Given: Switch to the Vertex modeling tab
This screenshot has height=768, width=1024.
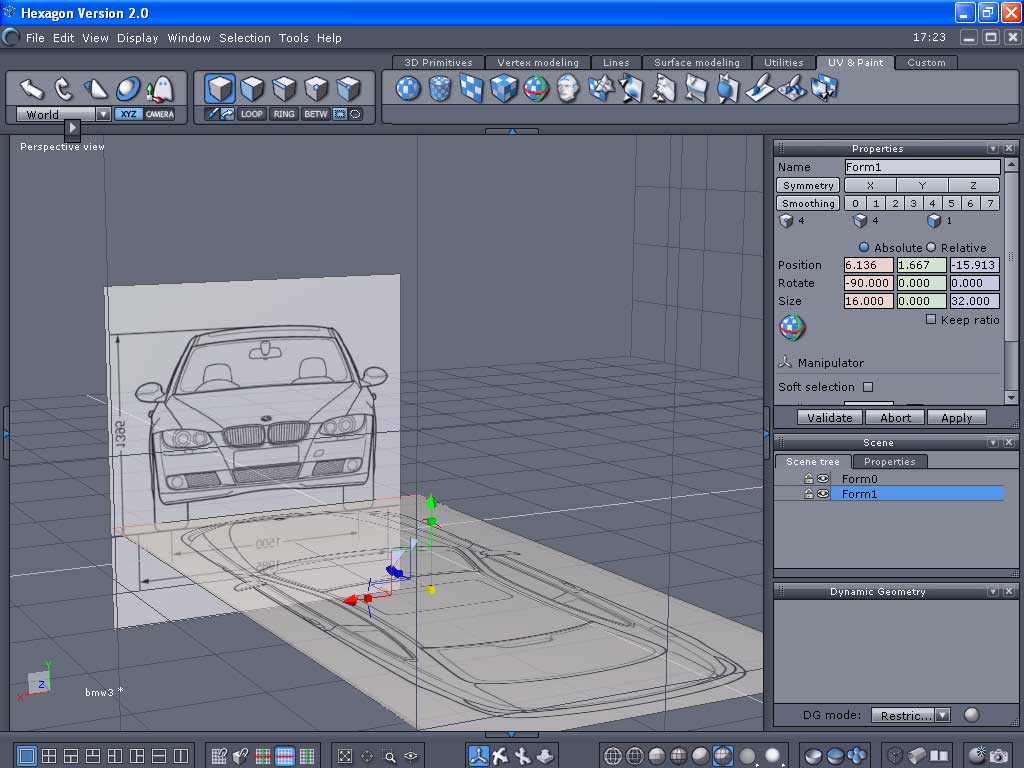Looking at the screenshot, I should [537, 62].
